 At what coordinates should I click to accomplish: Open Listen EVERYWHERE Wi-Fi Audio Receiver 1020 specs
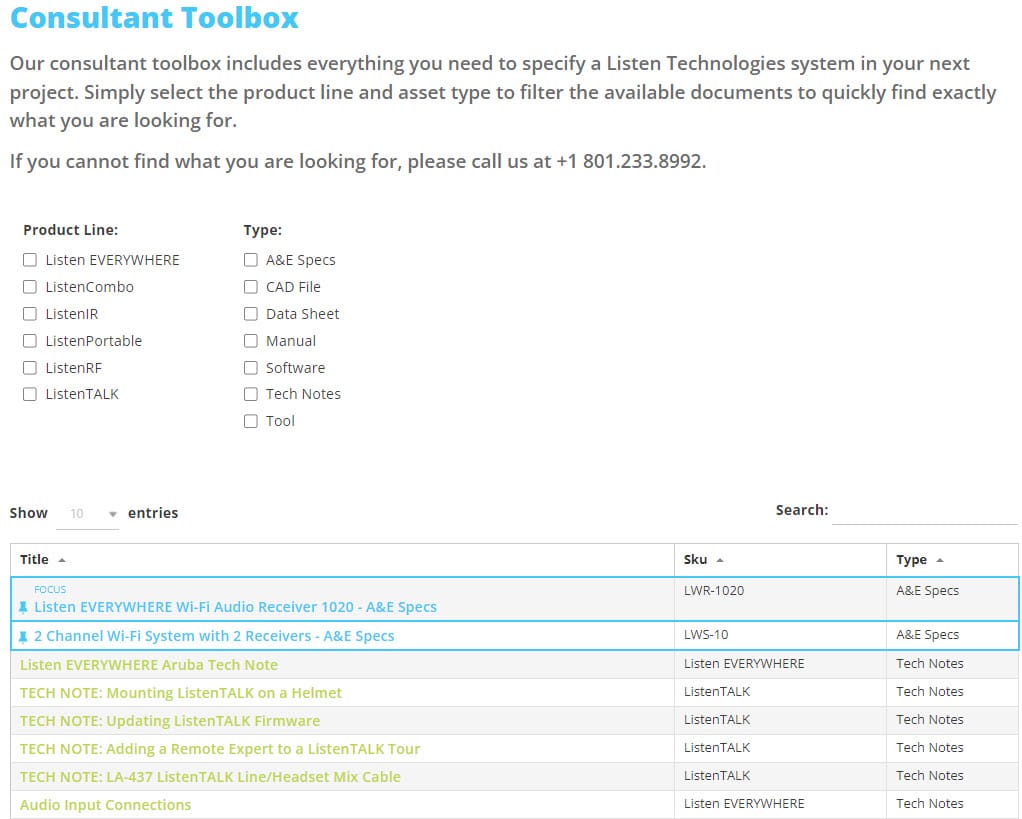point(235,607)
